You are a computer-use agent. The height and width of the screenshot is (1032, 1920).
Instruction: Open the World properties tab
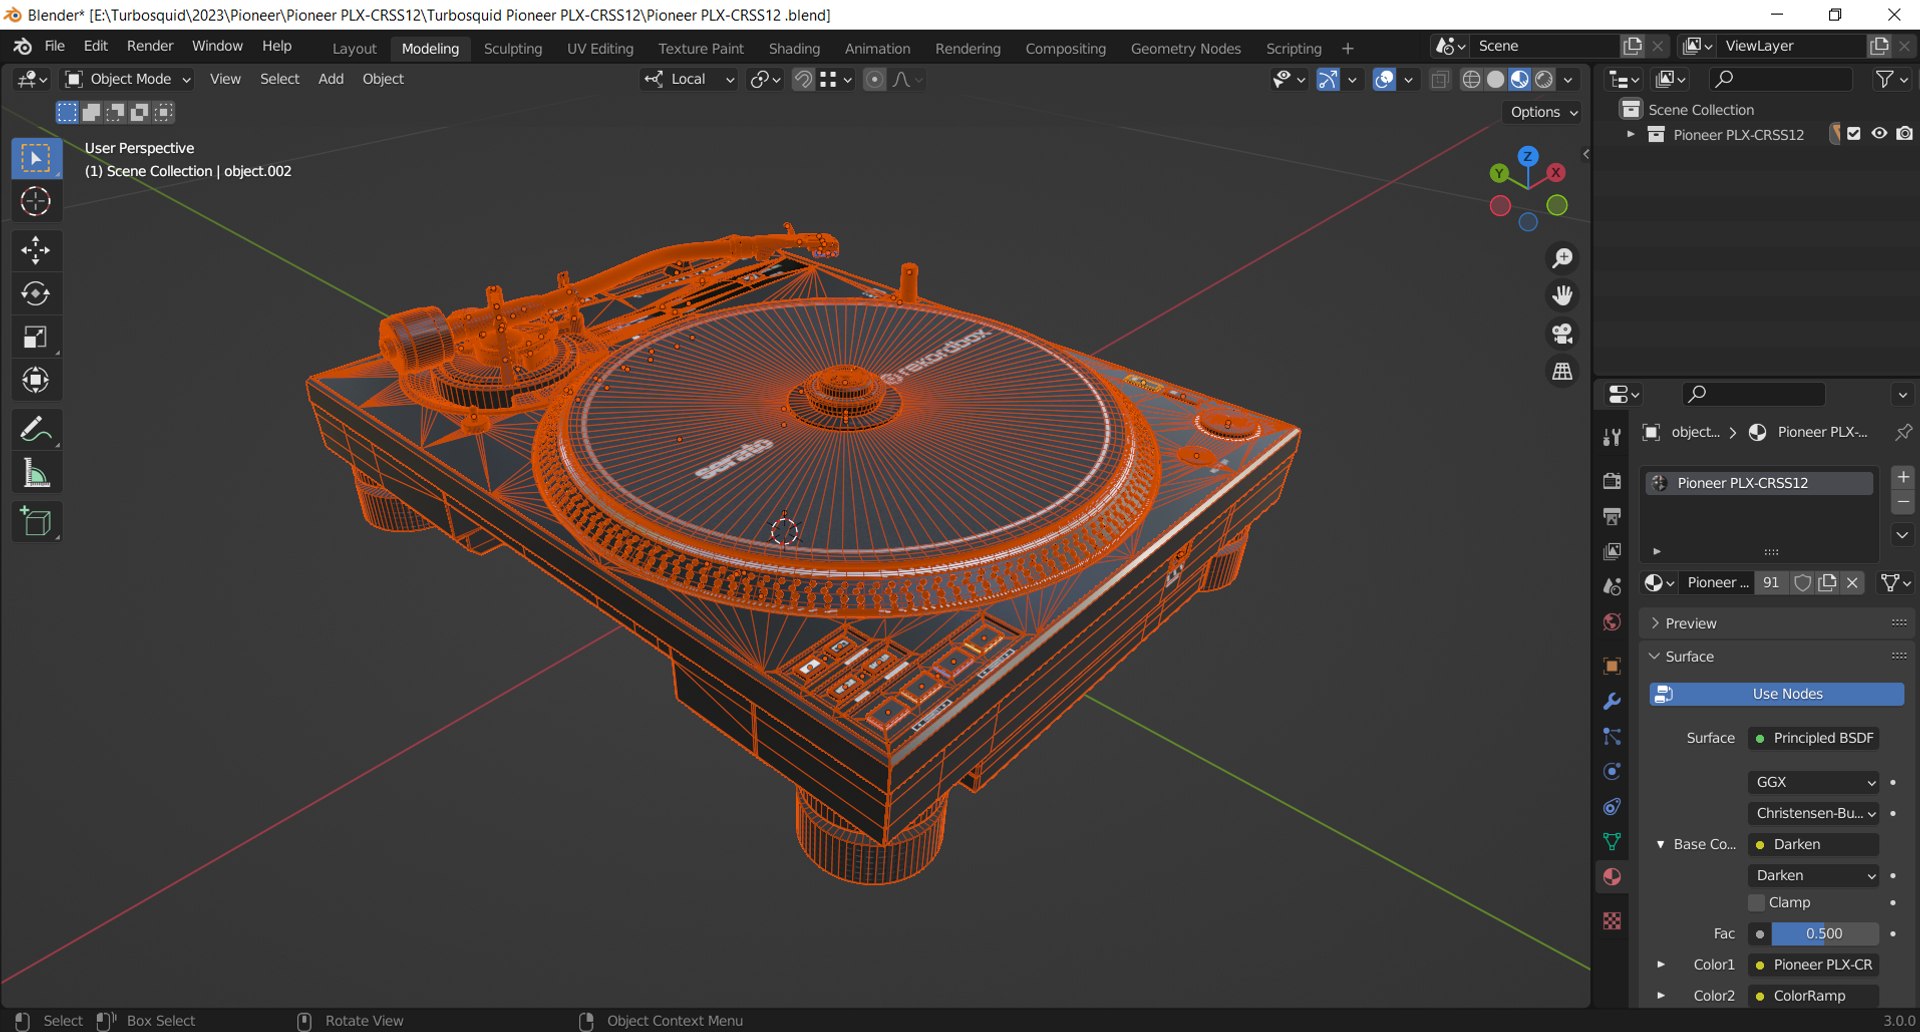click(x=1612, y=622)
